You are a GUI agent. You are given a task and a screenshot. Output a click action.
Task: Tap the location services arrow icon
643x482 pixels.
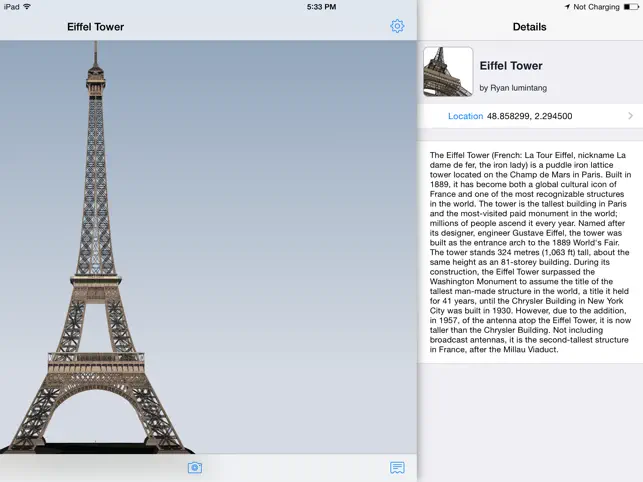(568, 7)
